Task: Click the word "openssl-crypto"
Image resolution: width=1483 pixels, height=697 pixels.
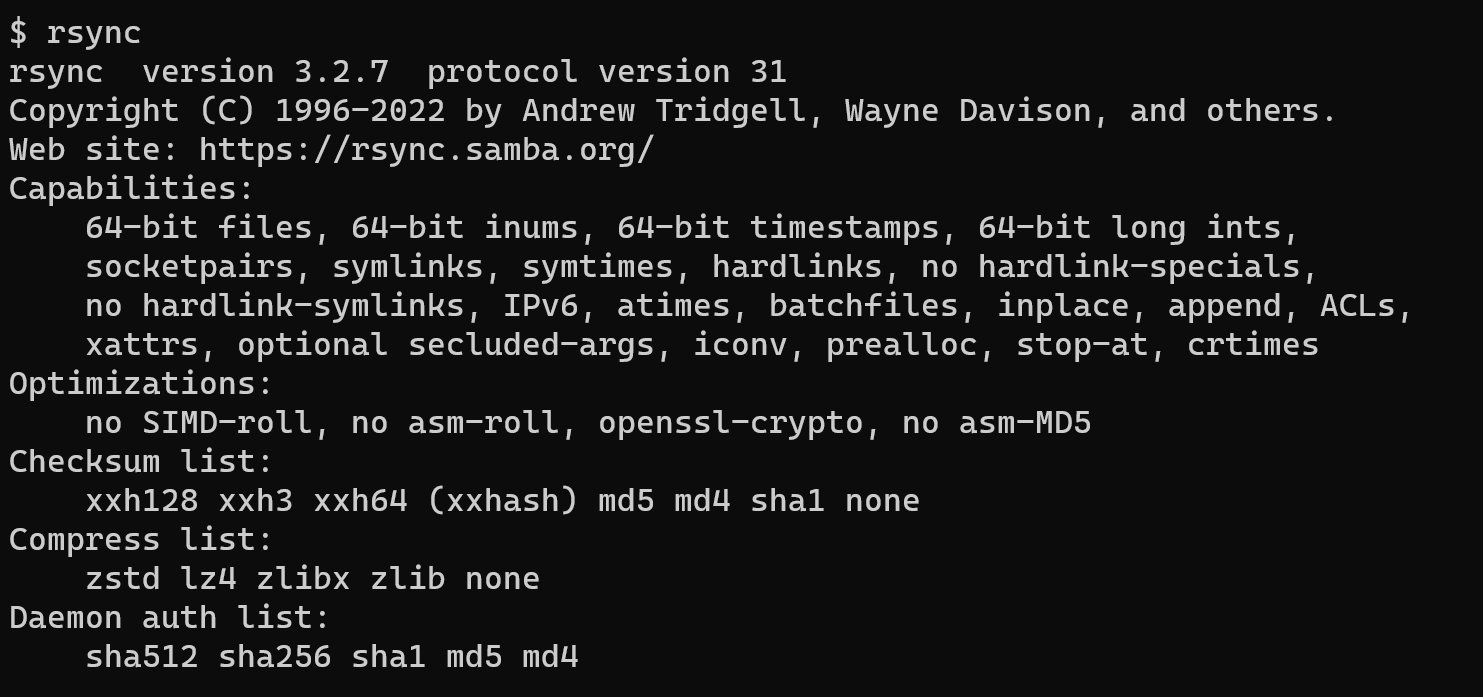Action: (730, 423)
